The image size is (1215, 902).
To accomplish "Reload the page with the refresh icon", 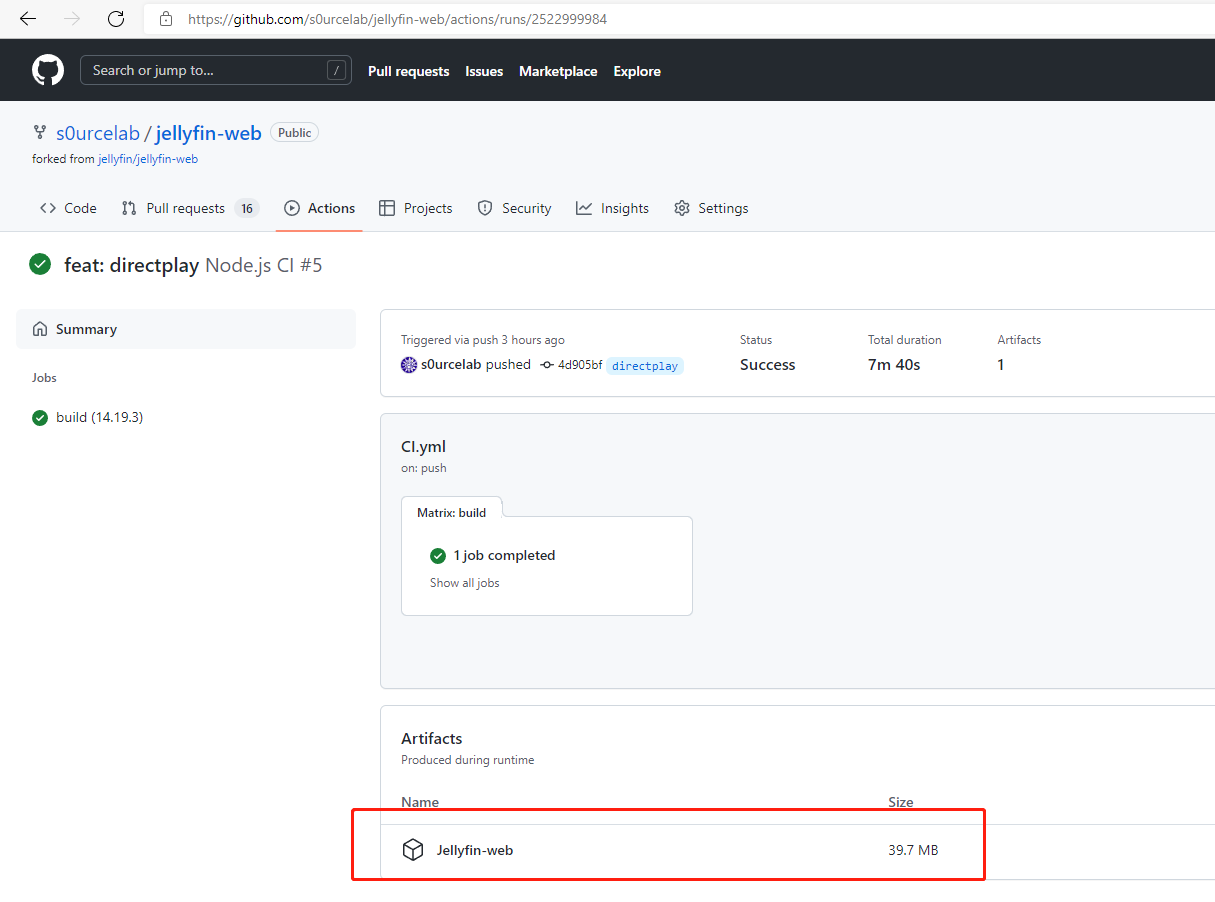I will point(116,19).
